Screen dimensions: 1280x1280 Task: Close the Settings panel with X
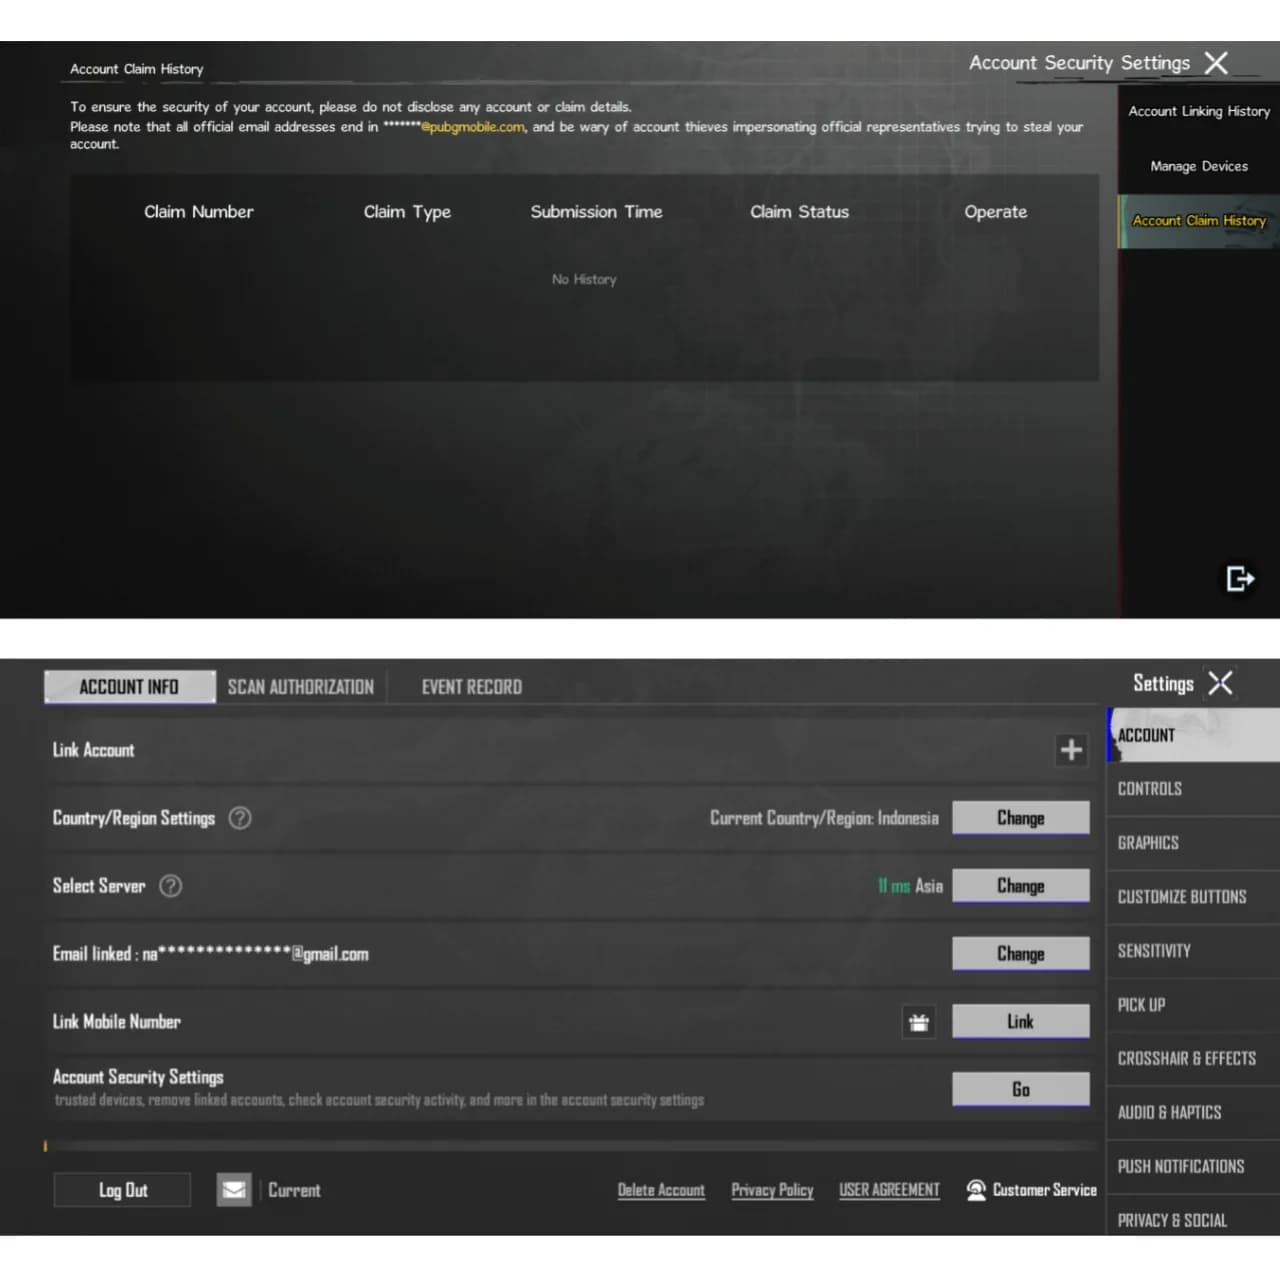pyautogui.click(x=1220, y=683)
